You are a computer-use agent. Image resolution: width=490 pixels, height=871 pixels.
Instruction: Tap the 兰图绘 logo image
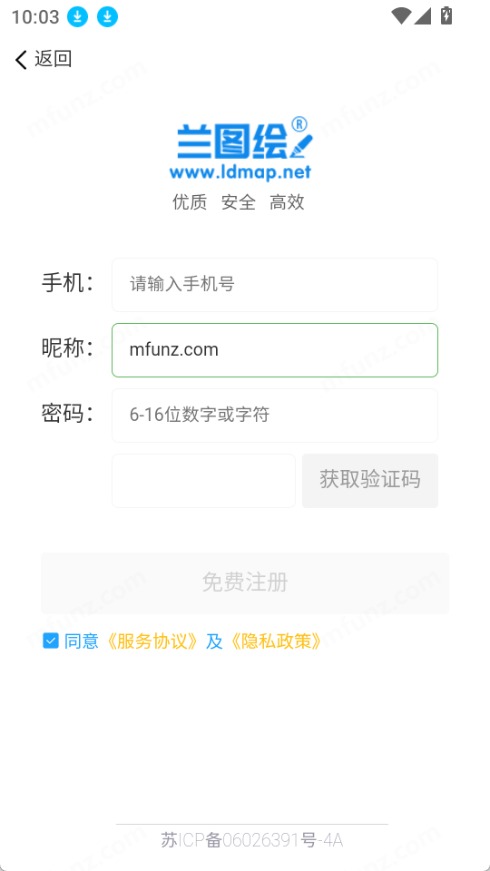(x=244, y=138)
